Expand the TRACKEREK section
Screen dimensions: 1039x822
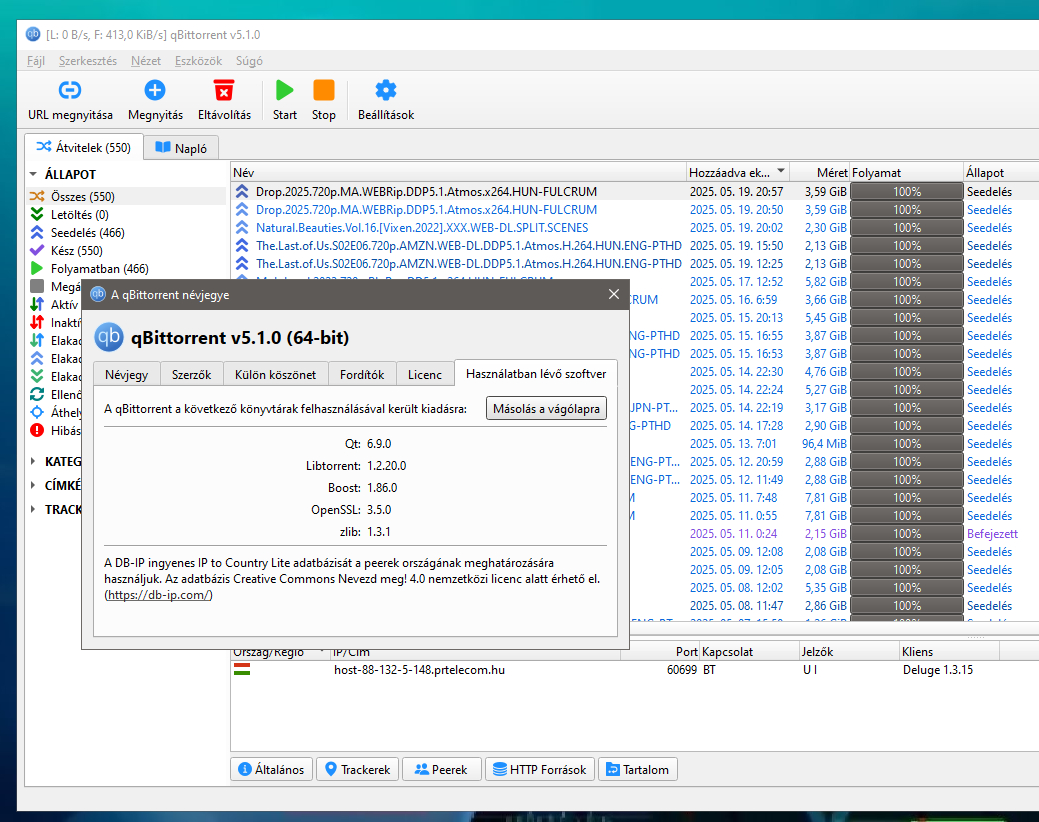33,509
